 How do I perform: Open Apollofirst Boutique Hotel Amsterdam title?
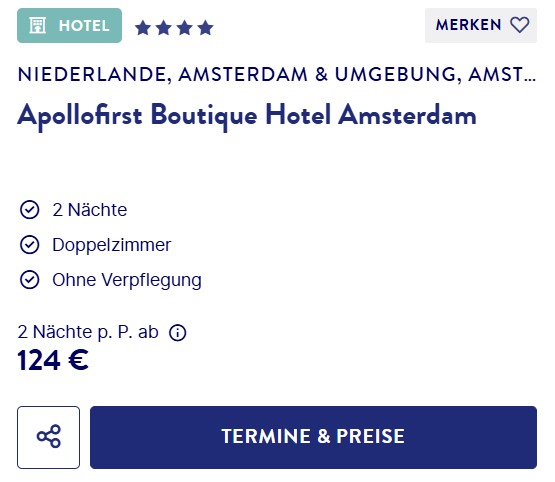(x=247, y=116)
